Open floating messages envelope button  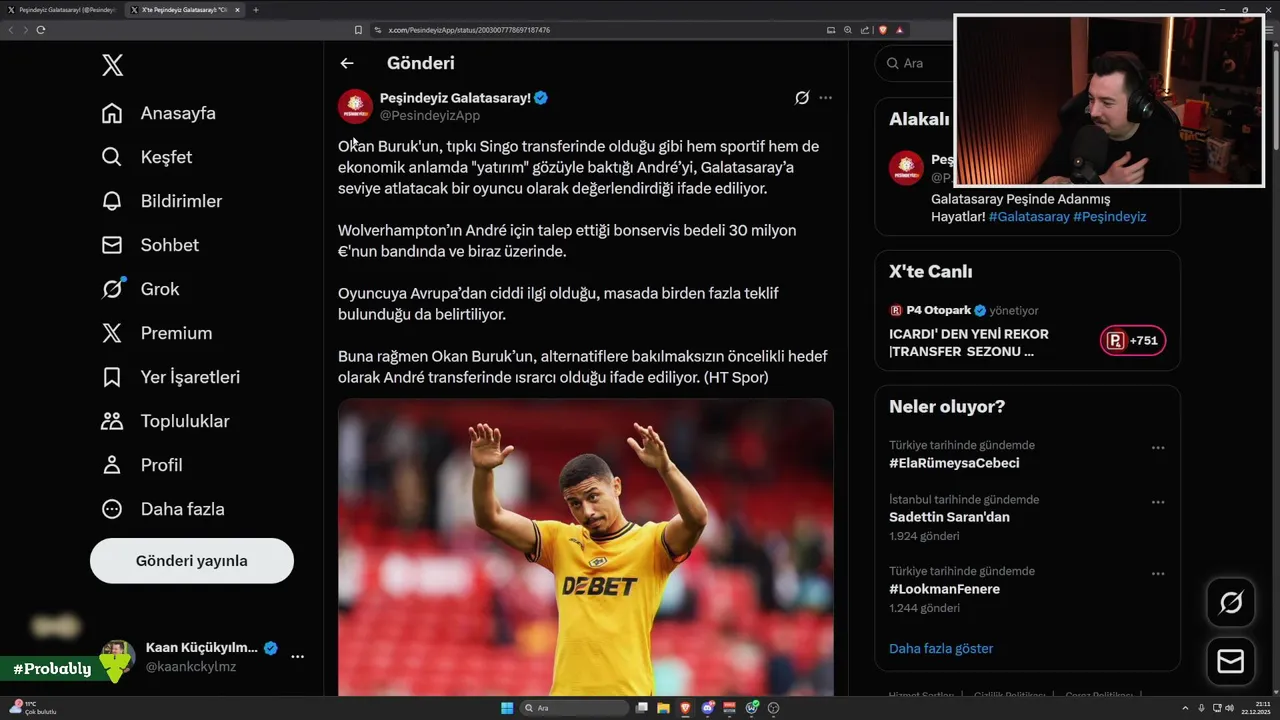[x=1231, y=662]
